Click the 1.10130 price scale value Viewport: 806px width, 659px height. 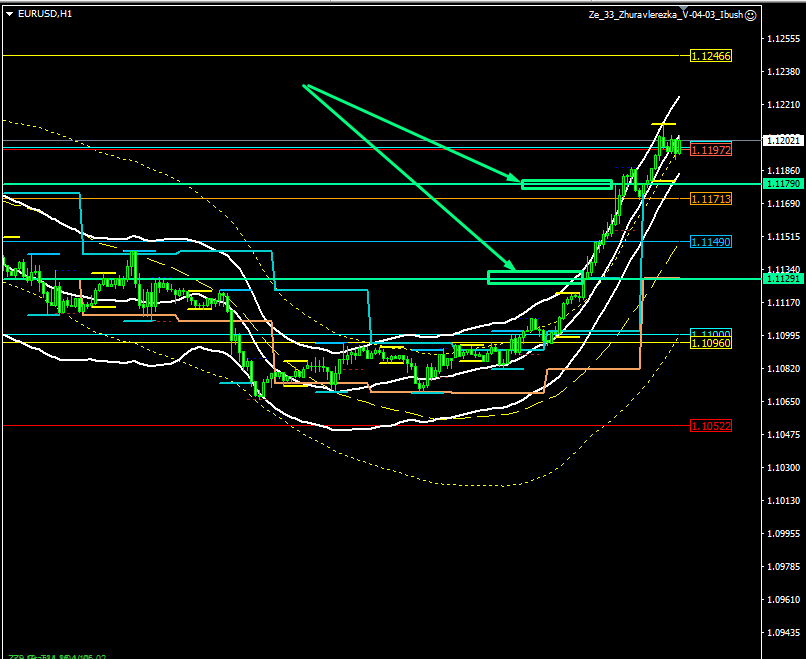click(x=783, y=501)
